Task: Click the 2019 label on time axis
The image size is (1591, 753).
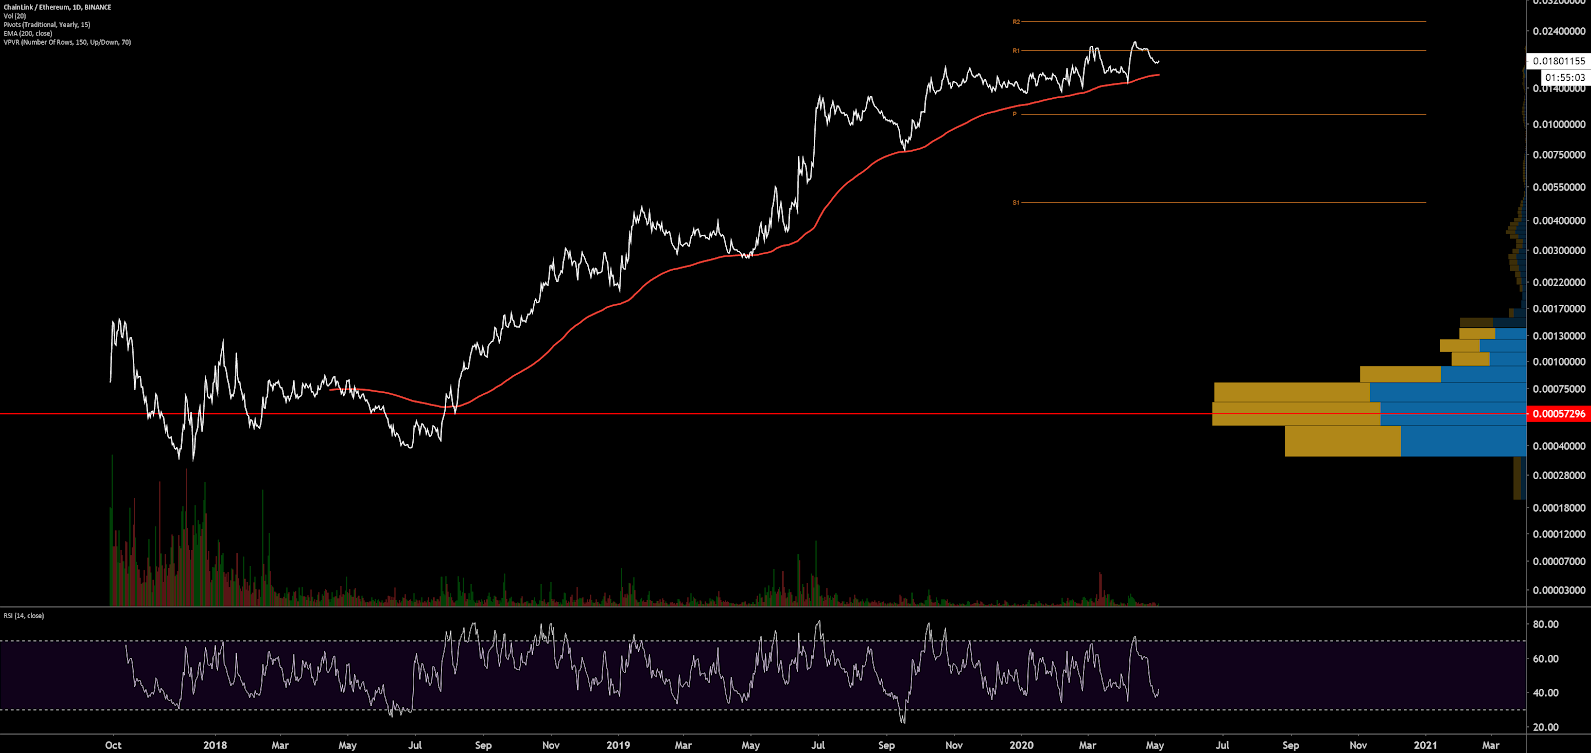Action: (x=619, y=745)
